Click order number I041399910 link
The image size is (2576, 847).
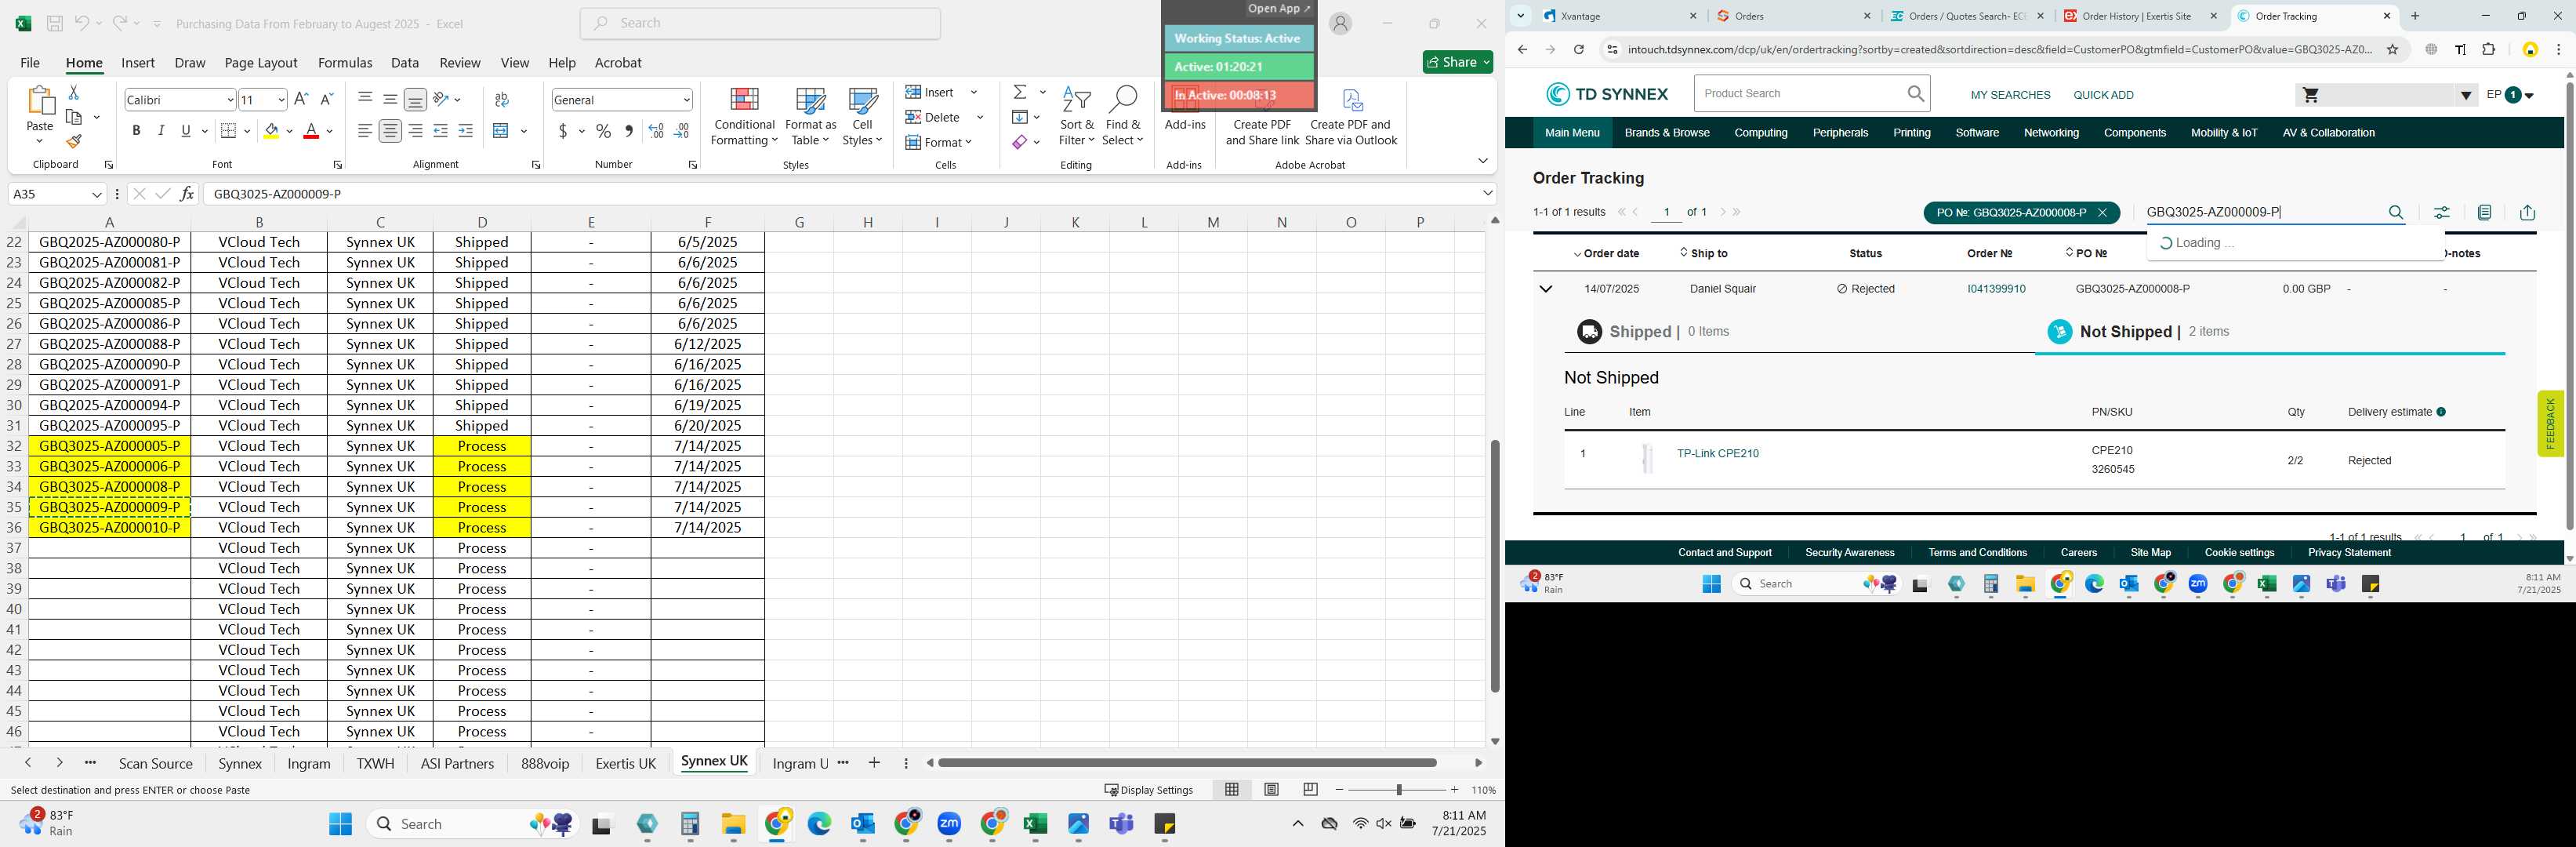tap(1996, 289)
